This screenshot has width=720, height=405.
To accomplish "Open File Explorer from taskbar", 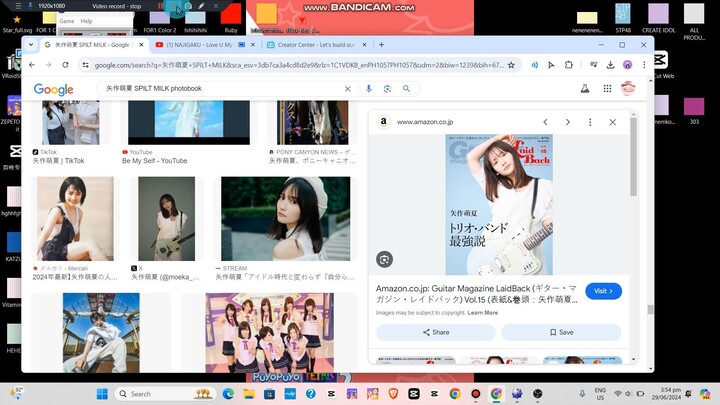I will coord(249,394).
